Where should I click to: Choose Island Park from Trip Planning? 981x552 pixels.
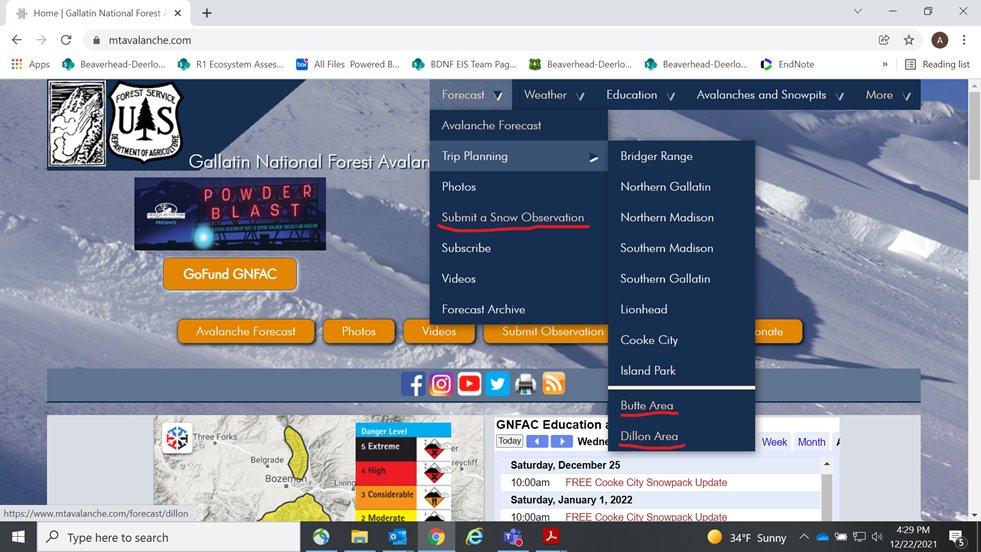[x=681, y=371]
